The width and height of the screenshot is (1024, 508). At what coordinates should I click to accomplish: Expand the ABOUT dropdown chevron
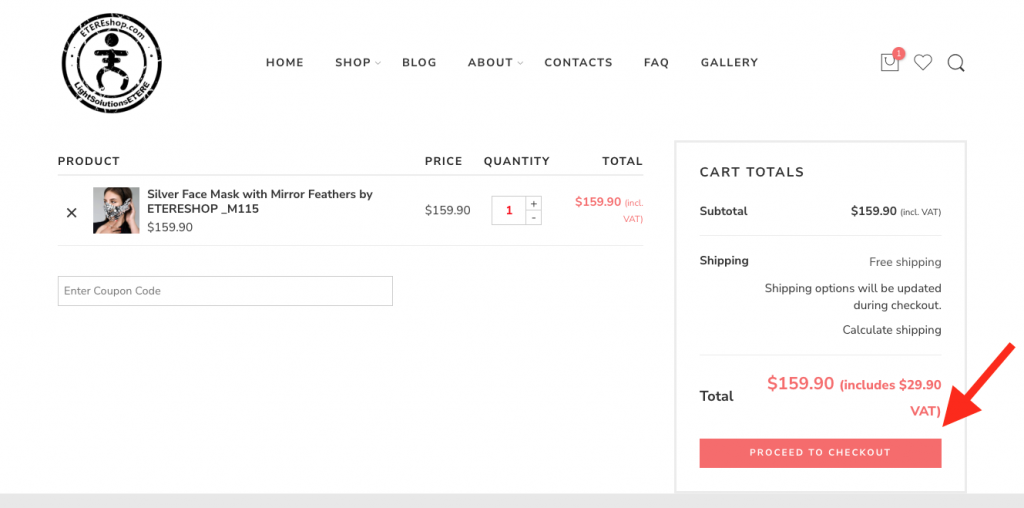(x=520, y=63)
